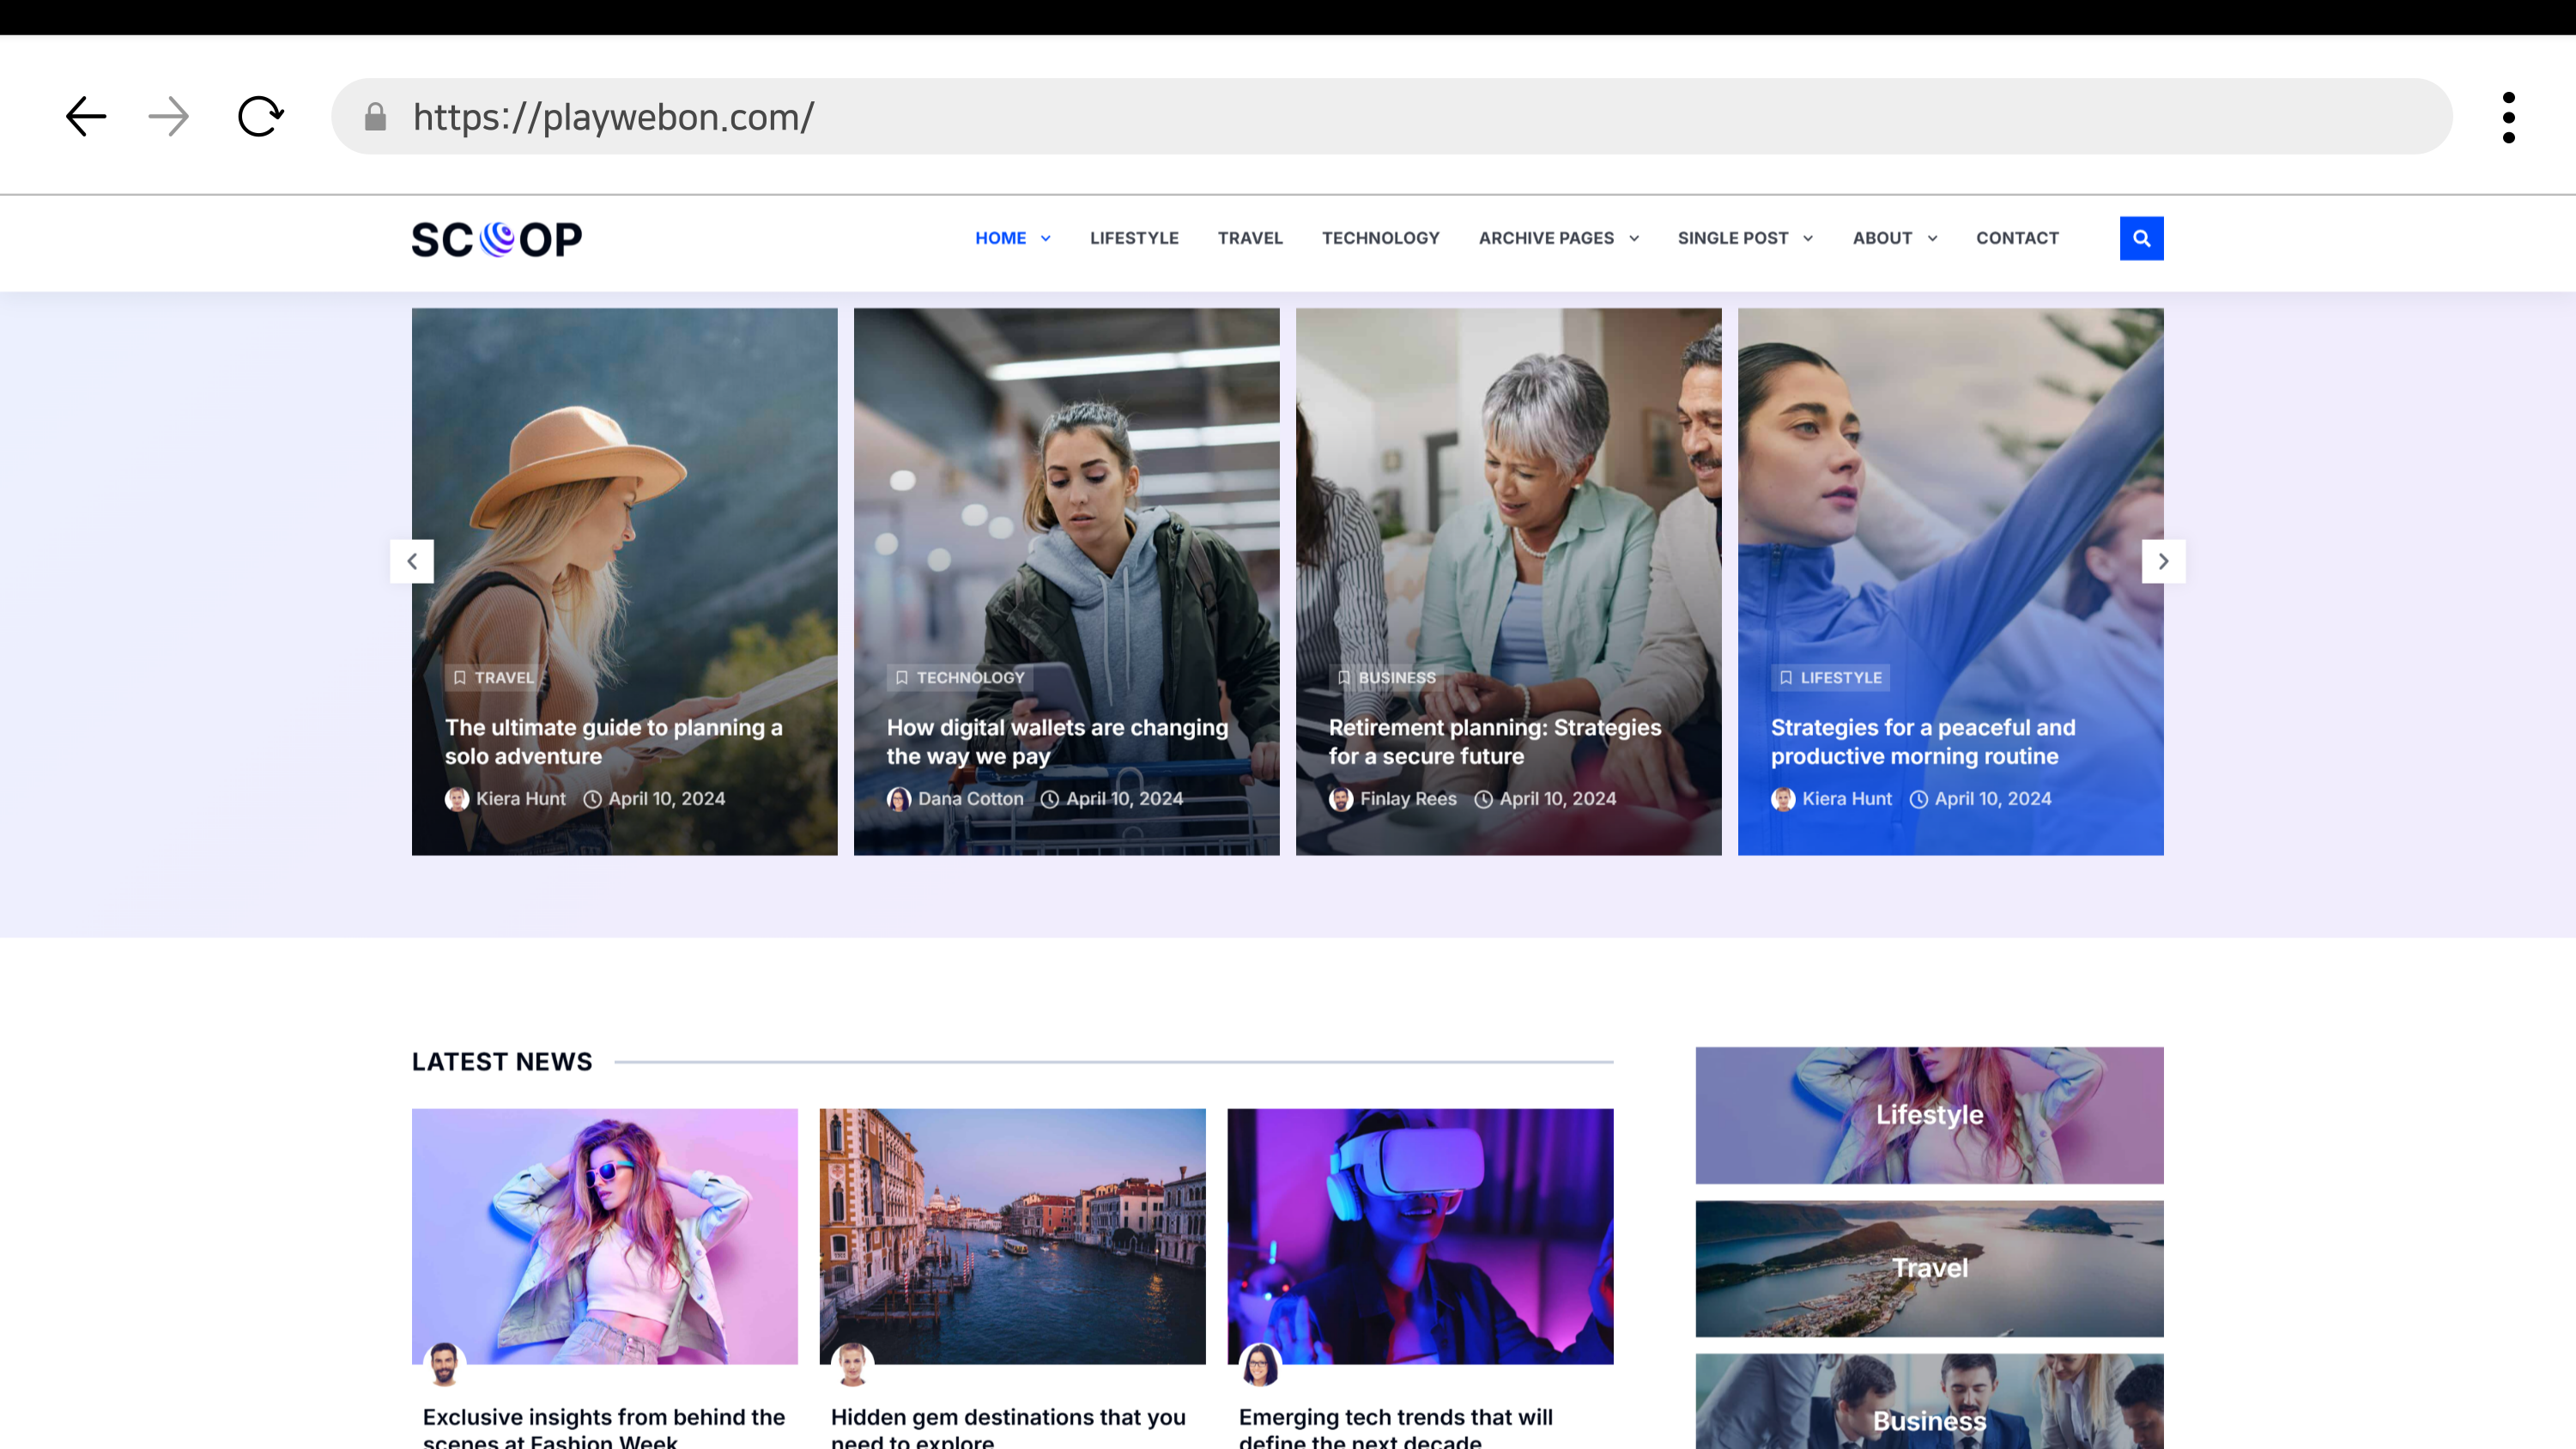This screenshot has height=1449, width=2576.
Task: Go back with browser back arrow
Action: click(x=86, y=117)
